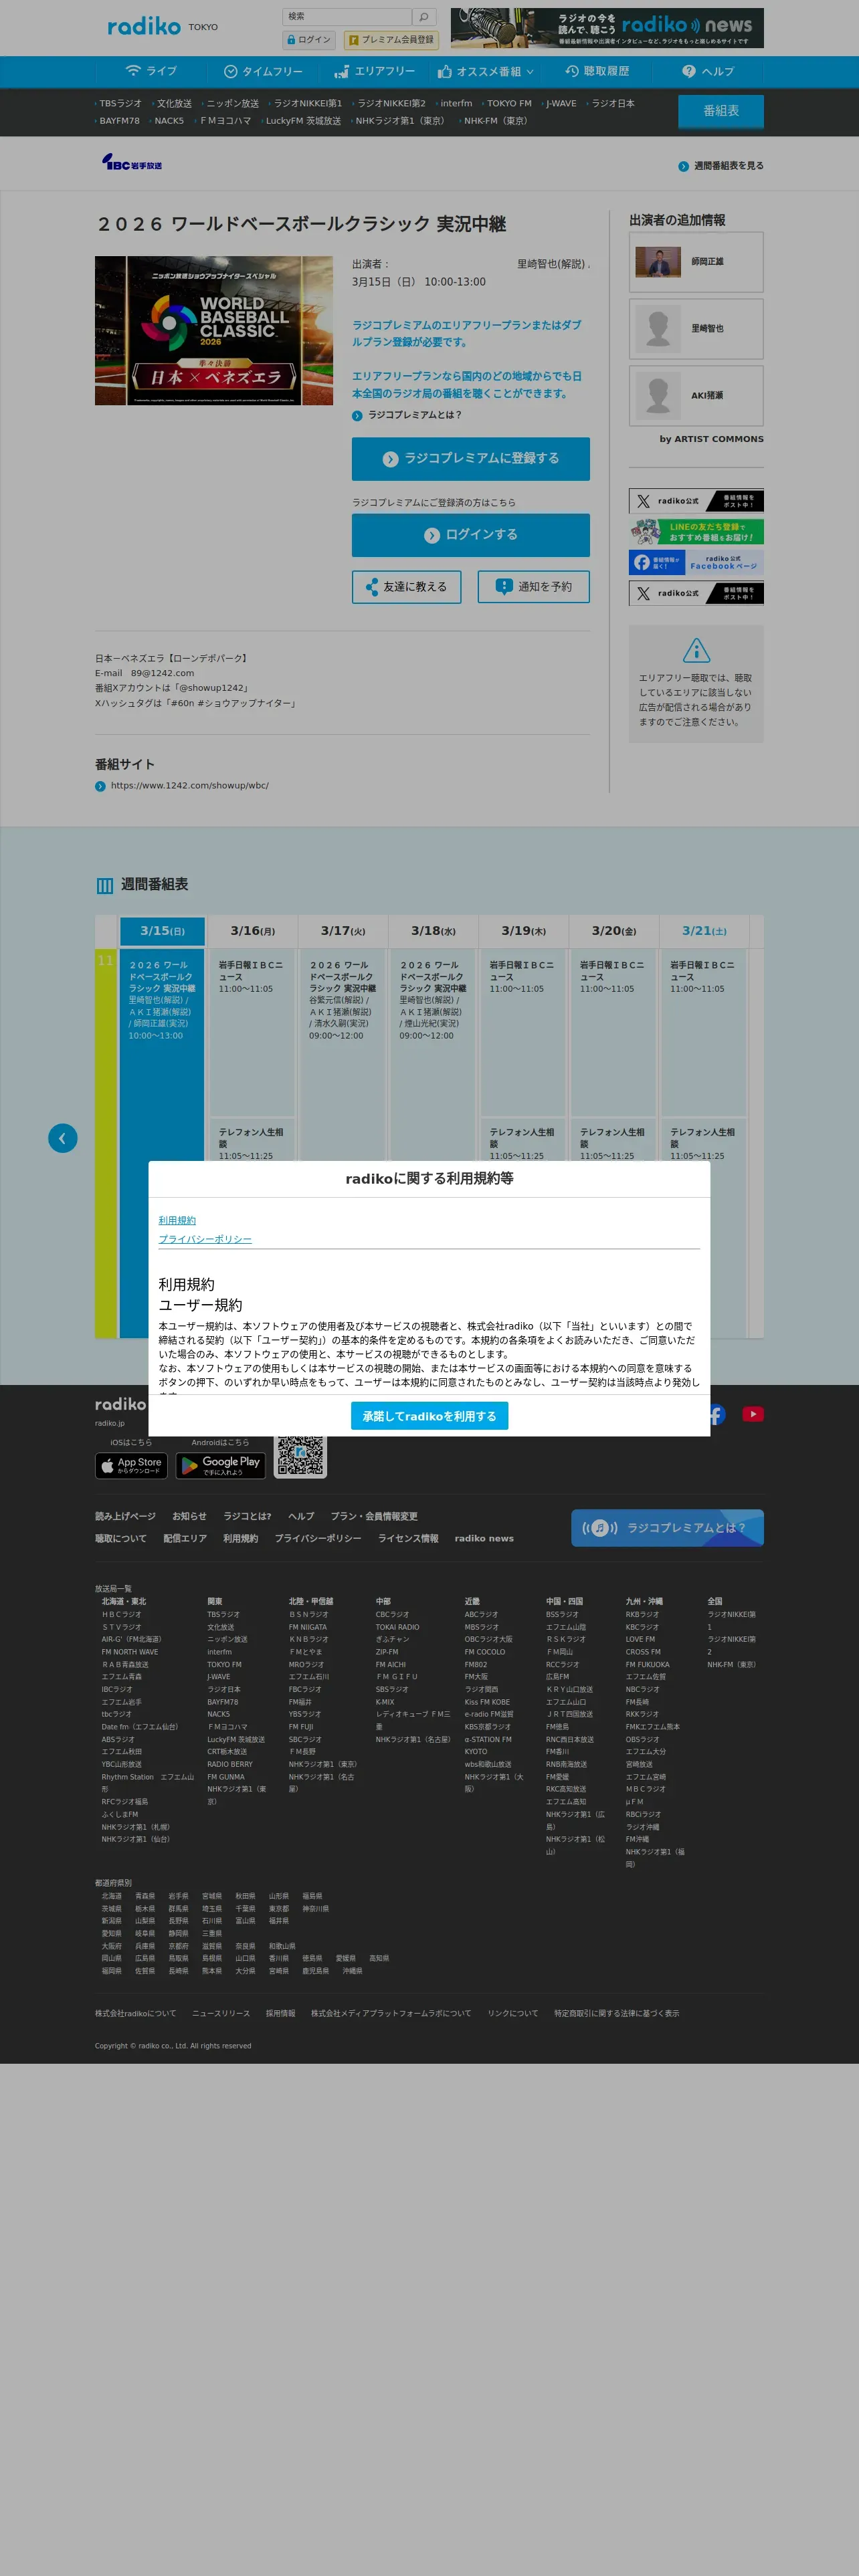The width and height of the screenshot is (859, 2576).
Task: Open the 利用規約 link in the terms dialog
Action: tap(177, 1221)
